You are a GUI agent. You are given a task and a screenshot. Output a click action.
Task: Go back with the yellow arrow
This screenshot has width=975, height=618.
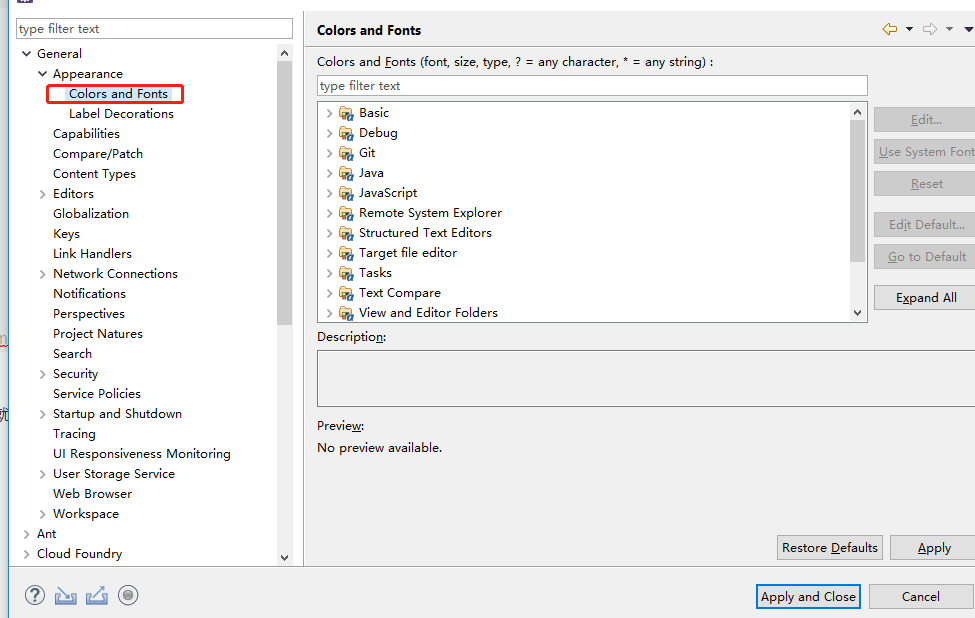click(x=890, y=29)
